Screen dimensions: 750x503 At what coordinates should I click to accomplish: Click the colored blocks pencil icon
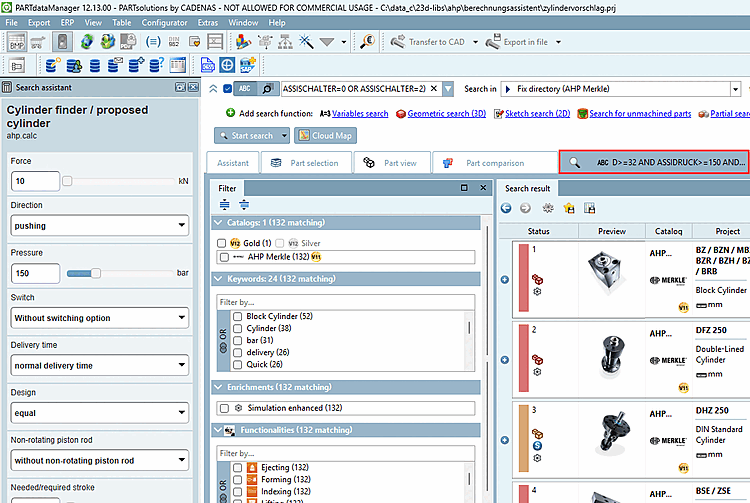pyautogui.click(x=243, y=42)
